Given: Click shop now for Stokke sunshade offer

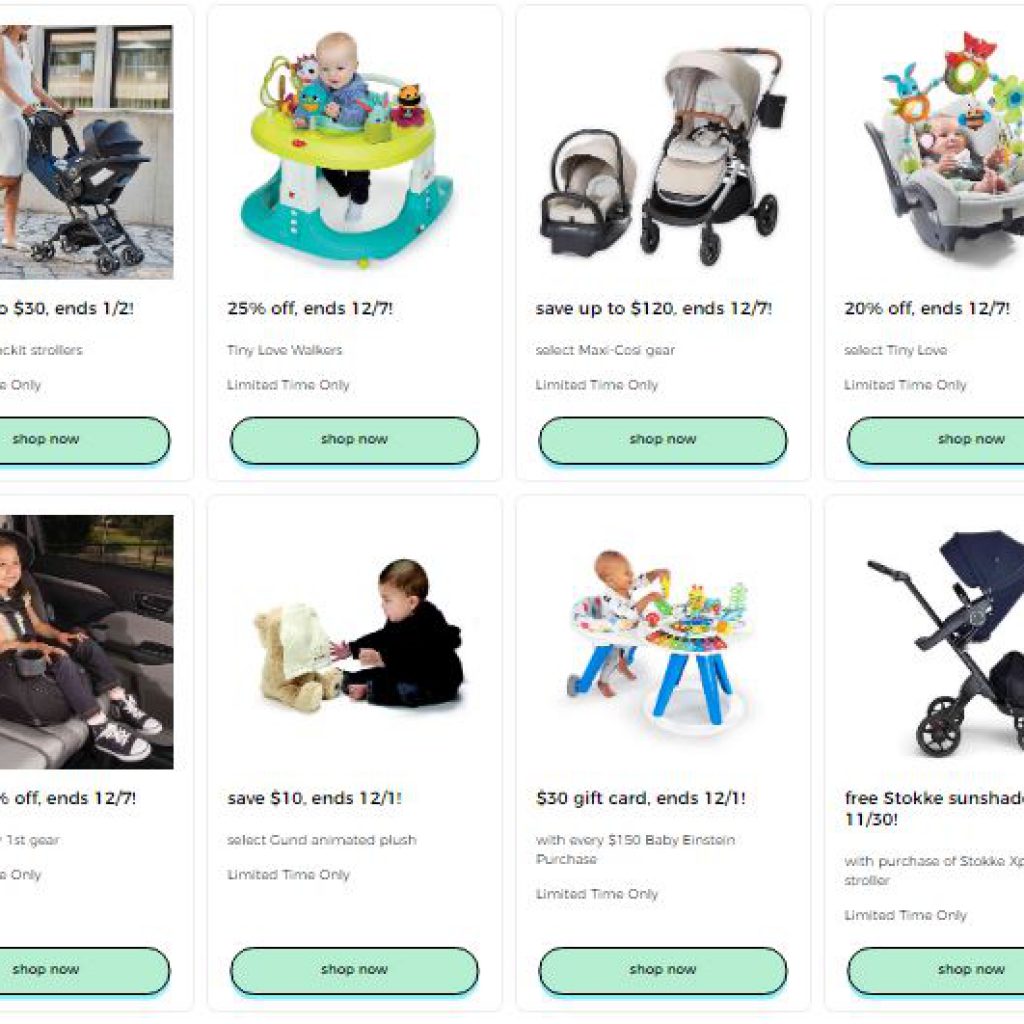Looking at the screenshot, I should click(x=936, y=970).
